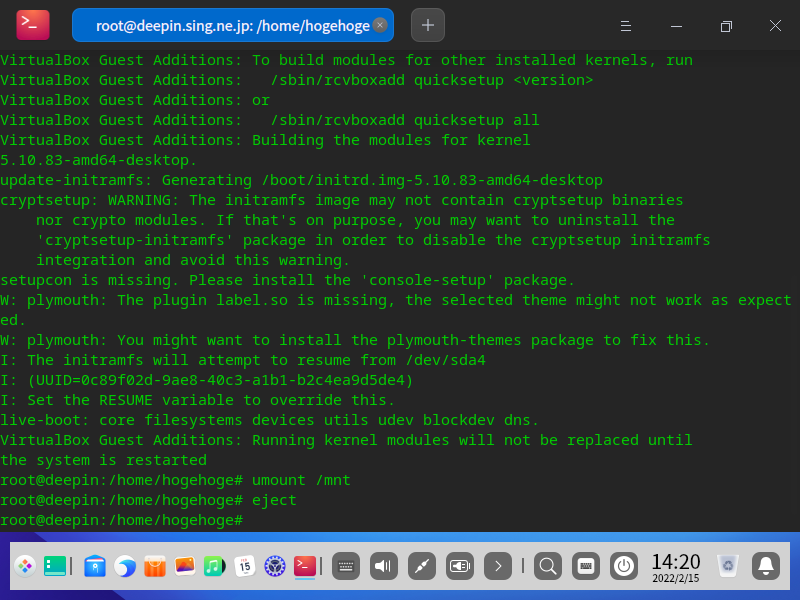This screenshot has height=600, width=800.
Task: Minimize the terminal window
Action: pyautogui.click(x=676, y=26)
